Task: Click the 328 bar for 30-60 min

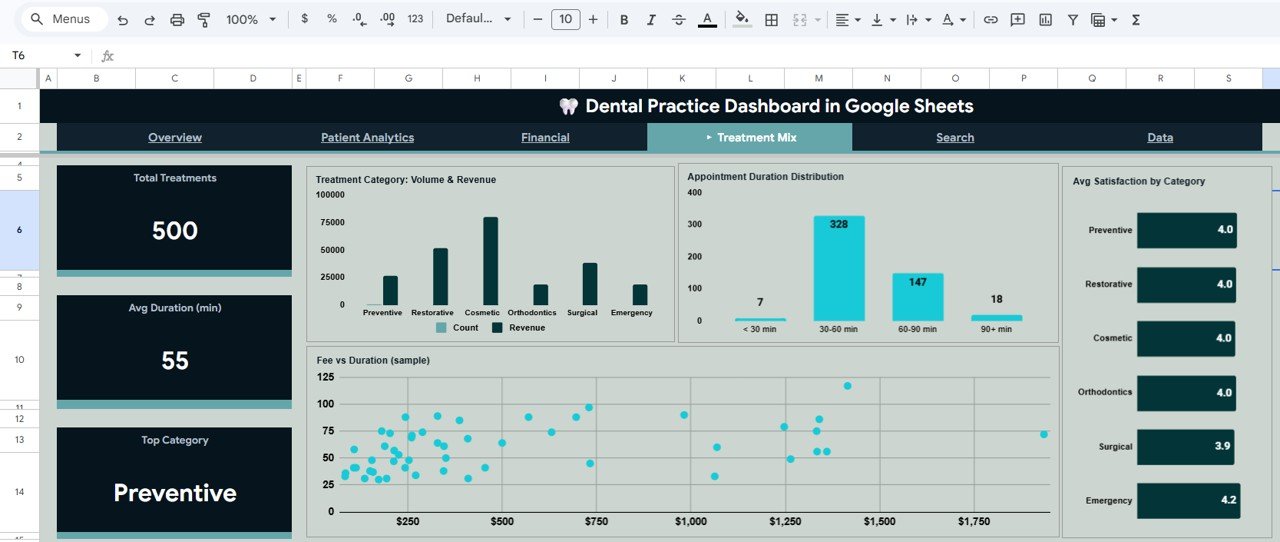Action: 839,268
